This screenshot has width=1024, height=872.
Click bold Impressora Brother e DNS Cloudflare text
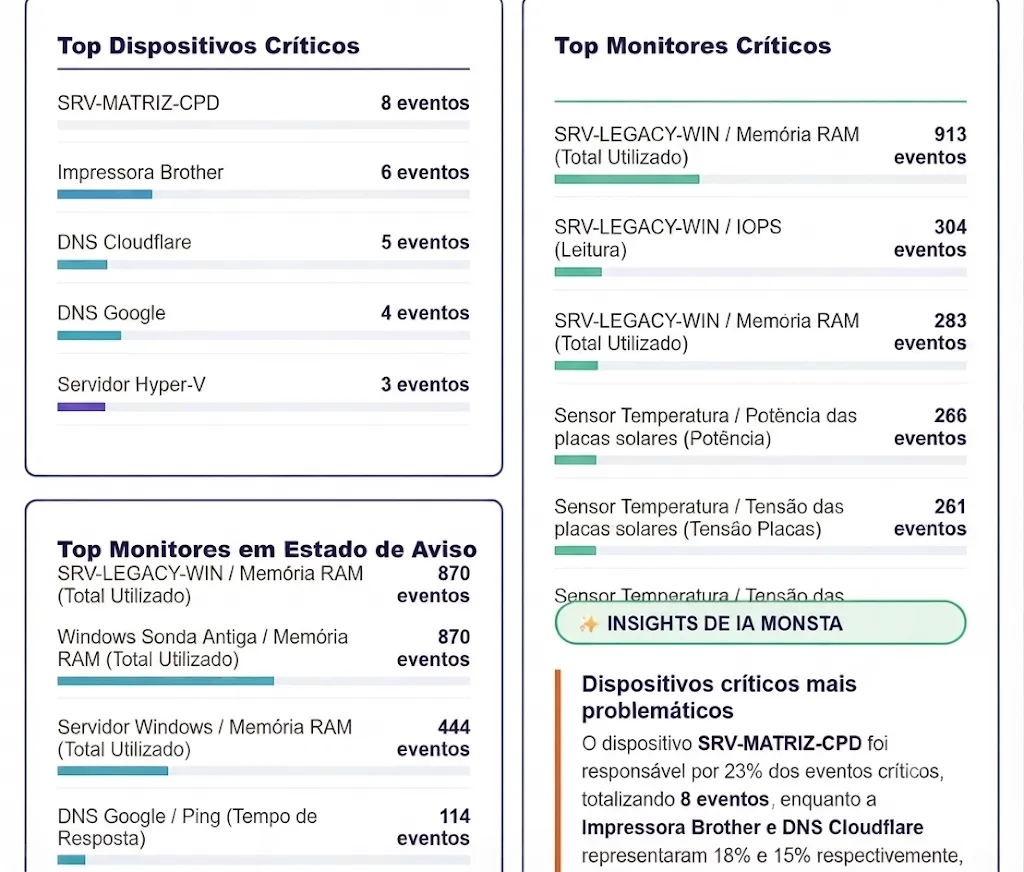pyautogui.click(x=752, y=827)
